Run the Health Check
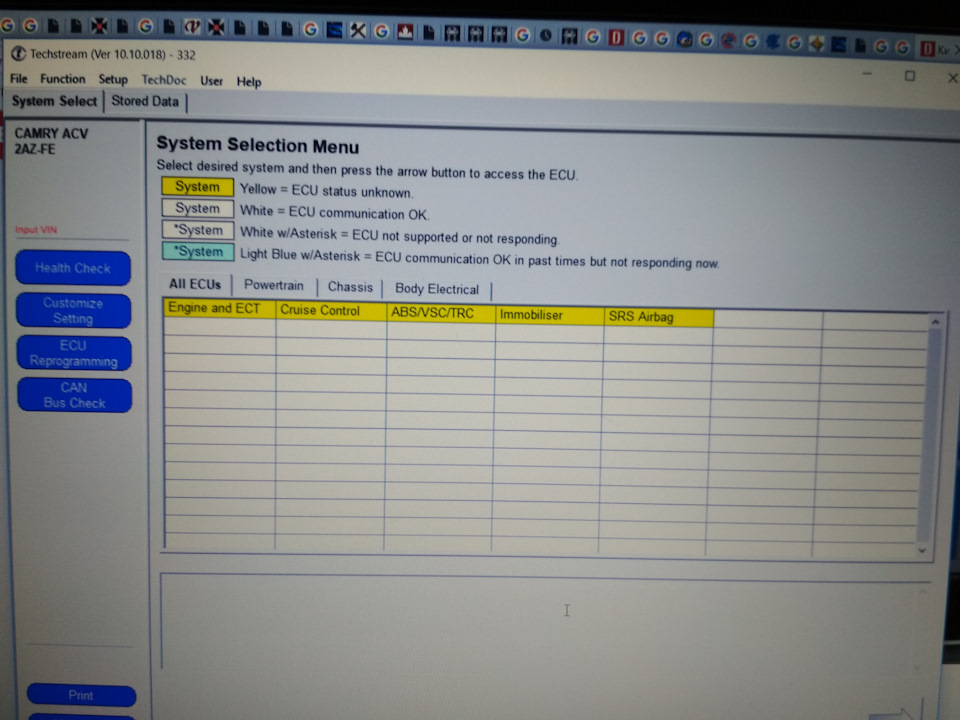 73,268
